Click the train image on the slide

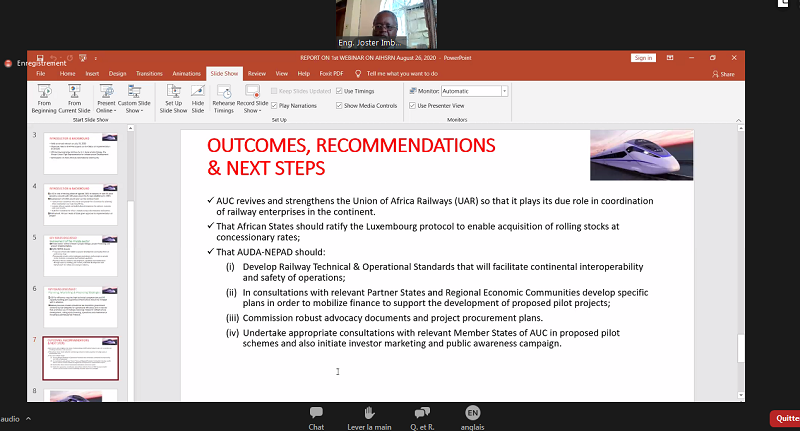[x=641, y=155]
